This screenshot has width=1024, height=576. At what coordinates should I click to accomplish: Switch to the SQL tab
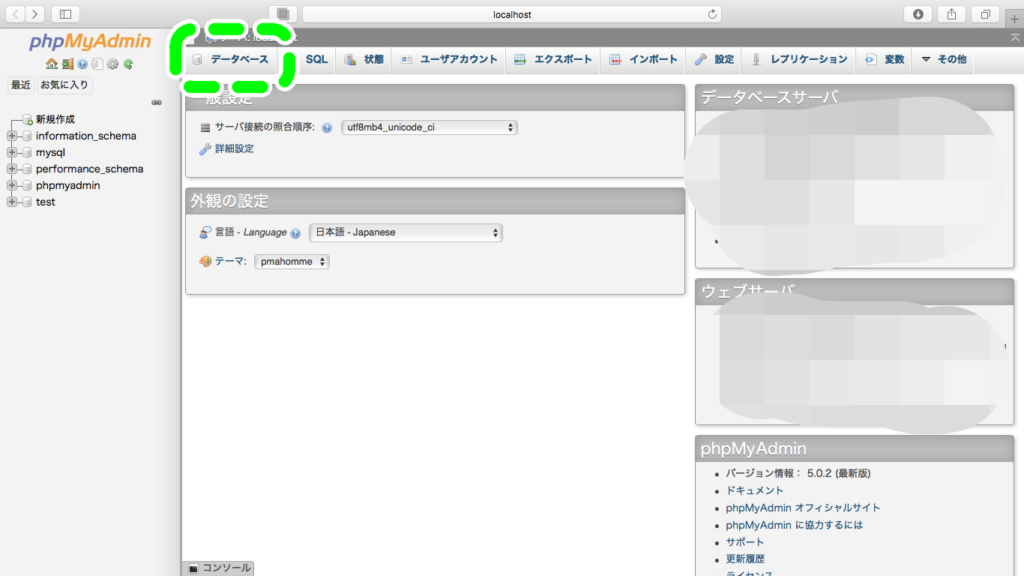(316, 59)
